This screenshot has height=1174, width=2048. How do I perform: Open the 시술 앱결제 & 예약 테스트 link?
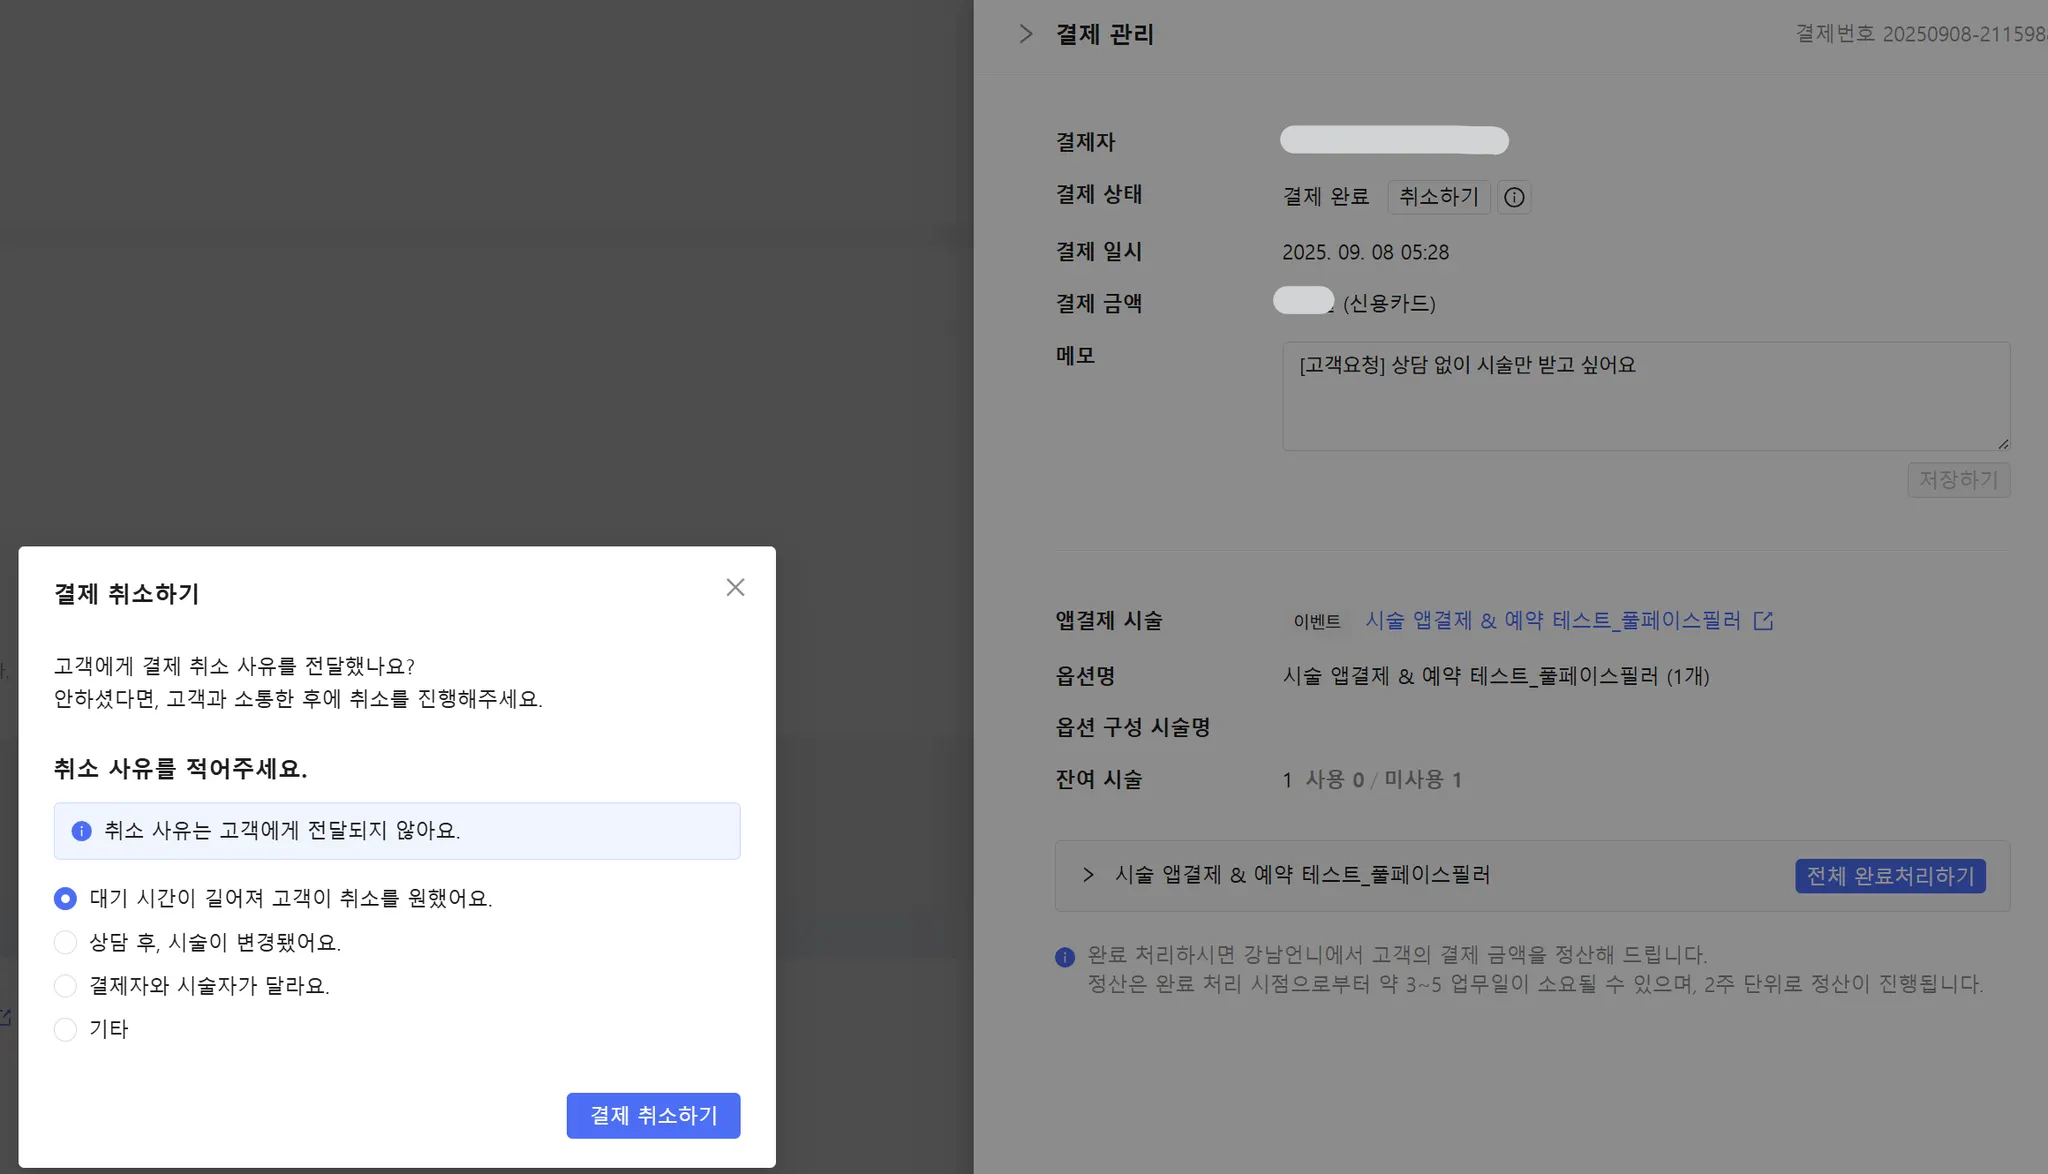point(1552,621)
